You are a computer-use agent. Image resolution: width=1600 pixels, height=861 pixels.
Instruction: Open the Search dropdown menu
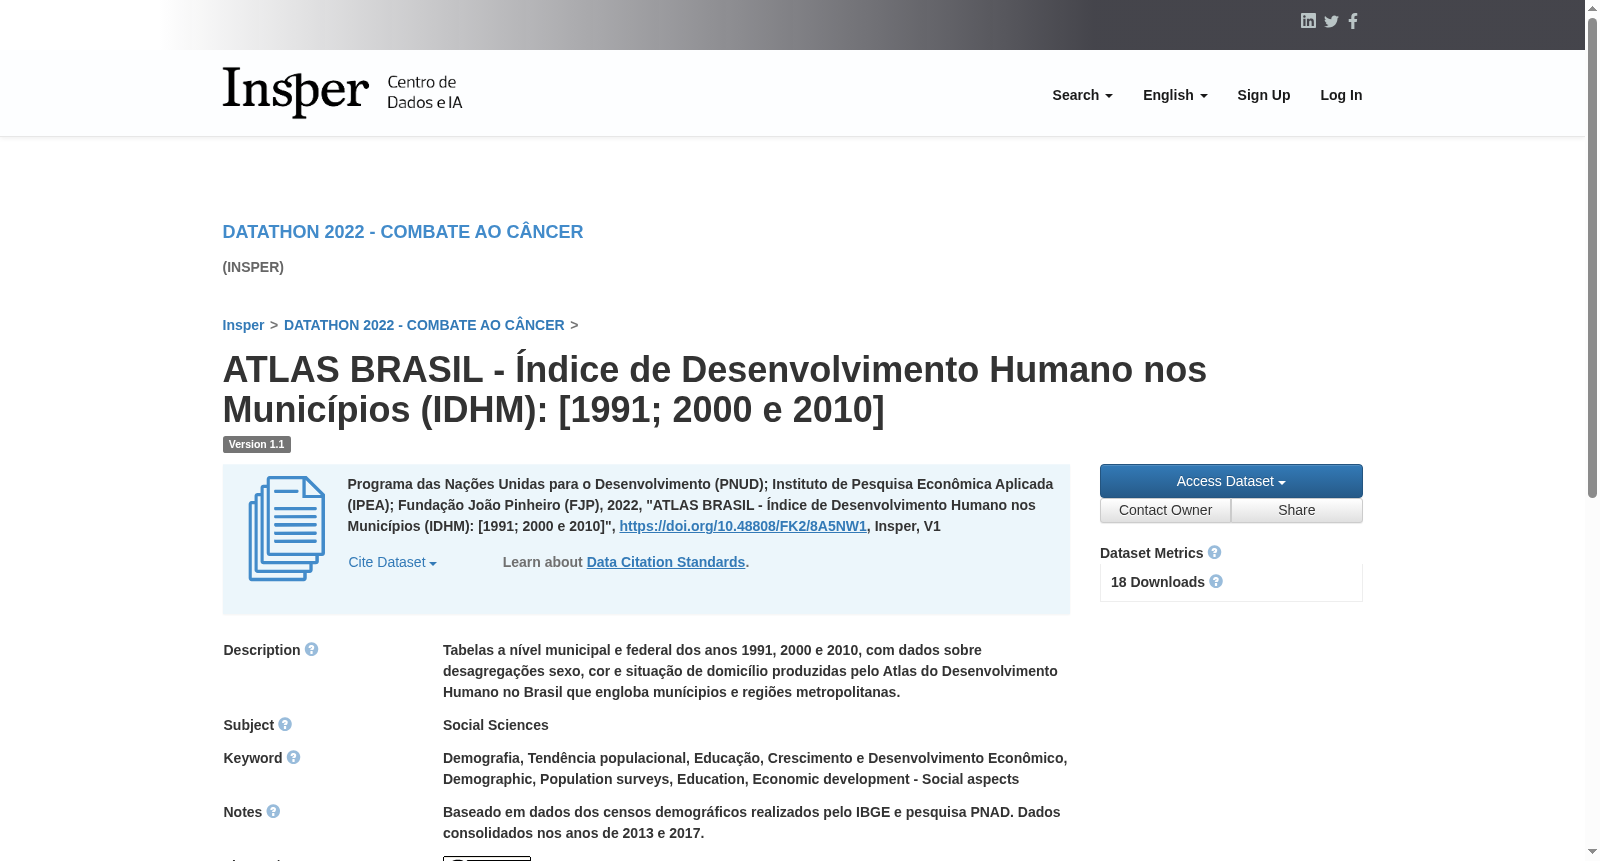coord(1082,95)
